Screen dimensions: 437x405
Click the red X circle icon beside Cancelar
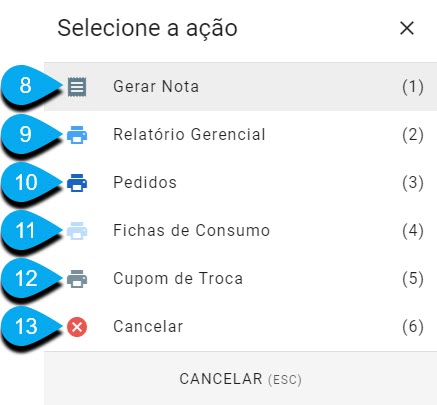tap(77, 327)
